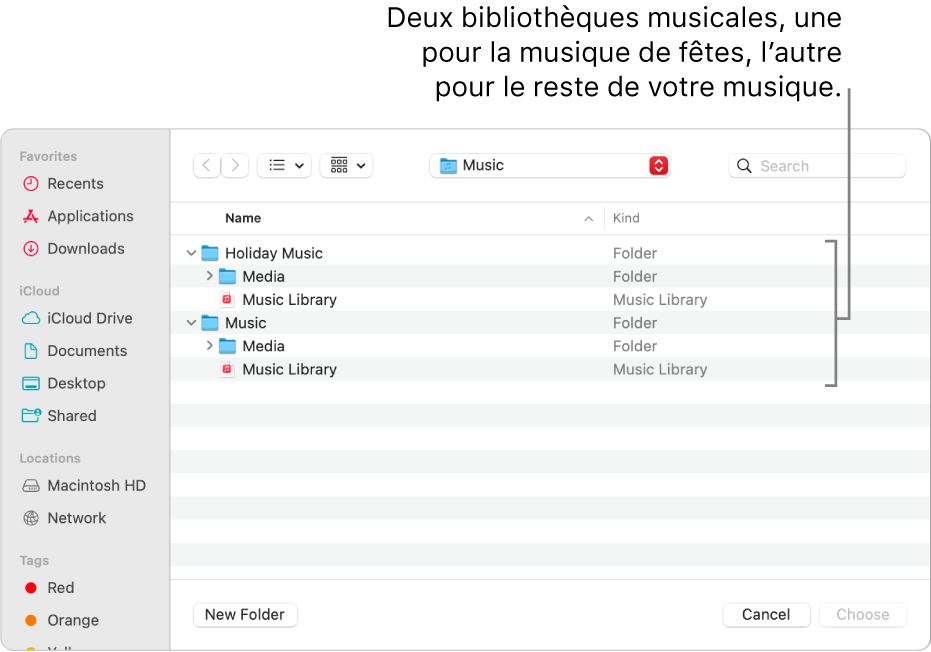Sort files by the Kind column

click(x=628, y=218)
